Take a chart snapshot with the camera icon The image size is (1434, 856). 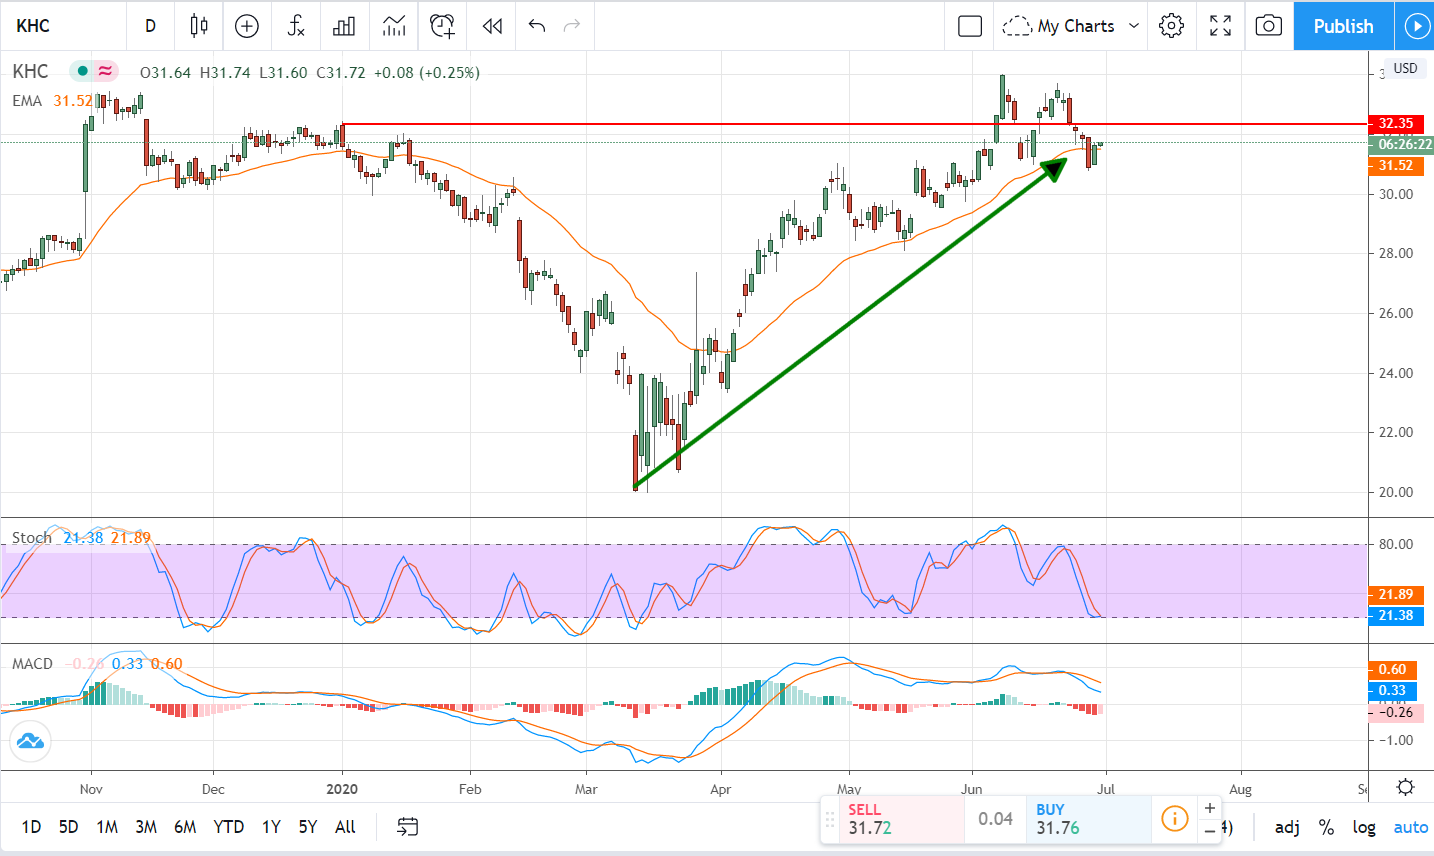[x=1268, y=26]
